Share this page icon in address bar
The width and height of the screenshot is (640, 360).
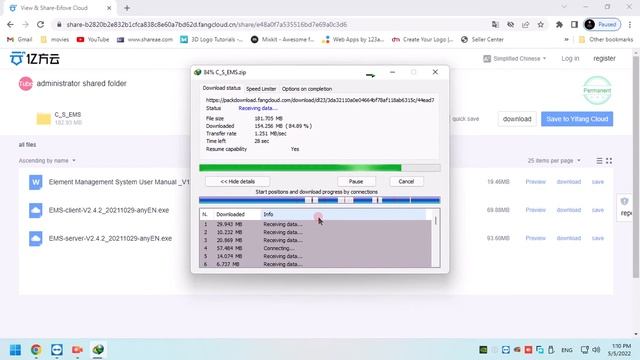point(525,24)
